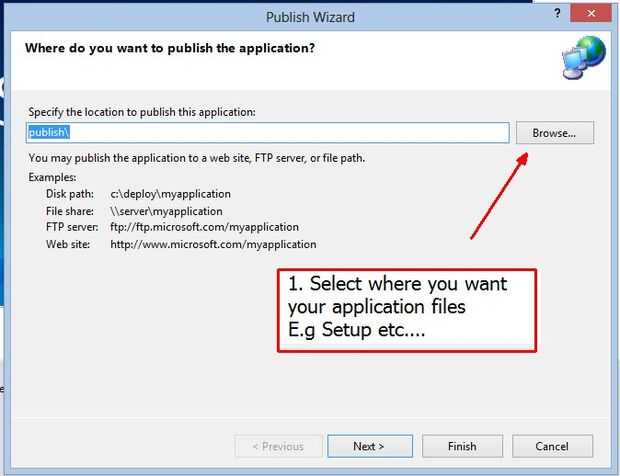
Task: Click the Web site example URL
Action: click(x=213, y=244)
